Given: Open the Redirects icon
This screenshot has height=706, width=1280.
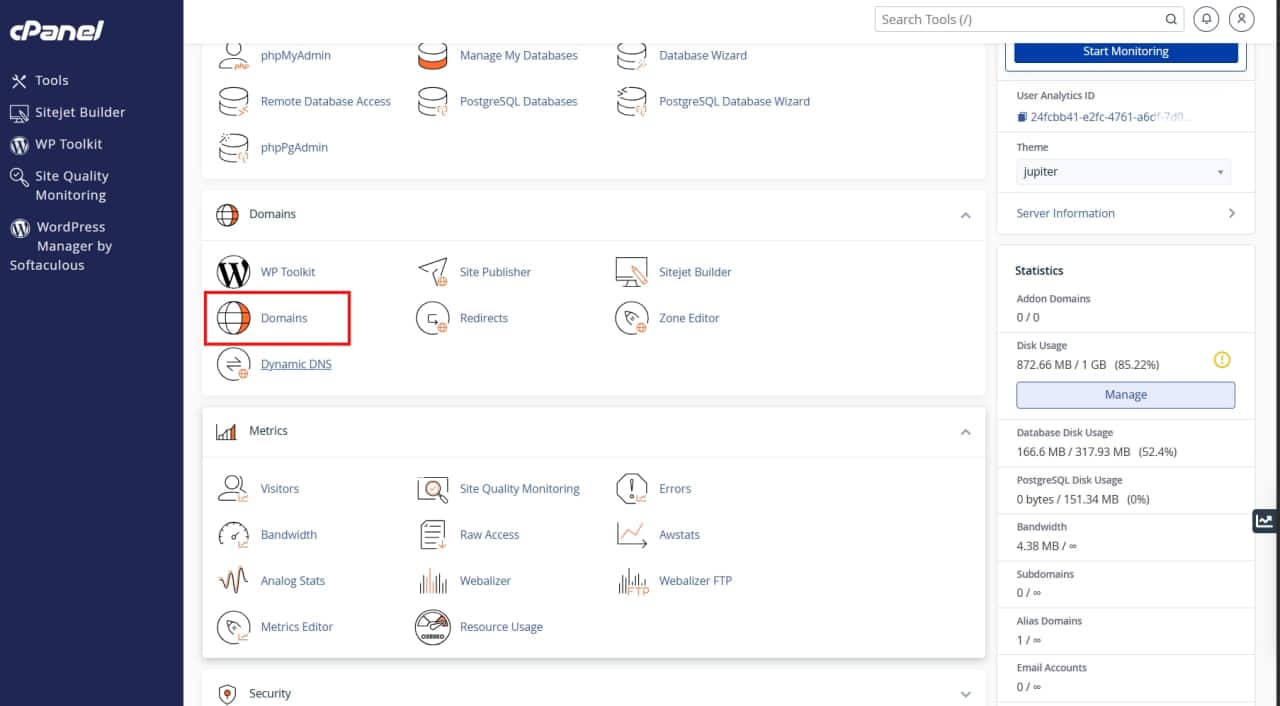Looking at the screenshot, I should [x=432, y=318].
